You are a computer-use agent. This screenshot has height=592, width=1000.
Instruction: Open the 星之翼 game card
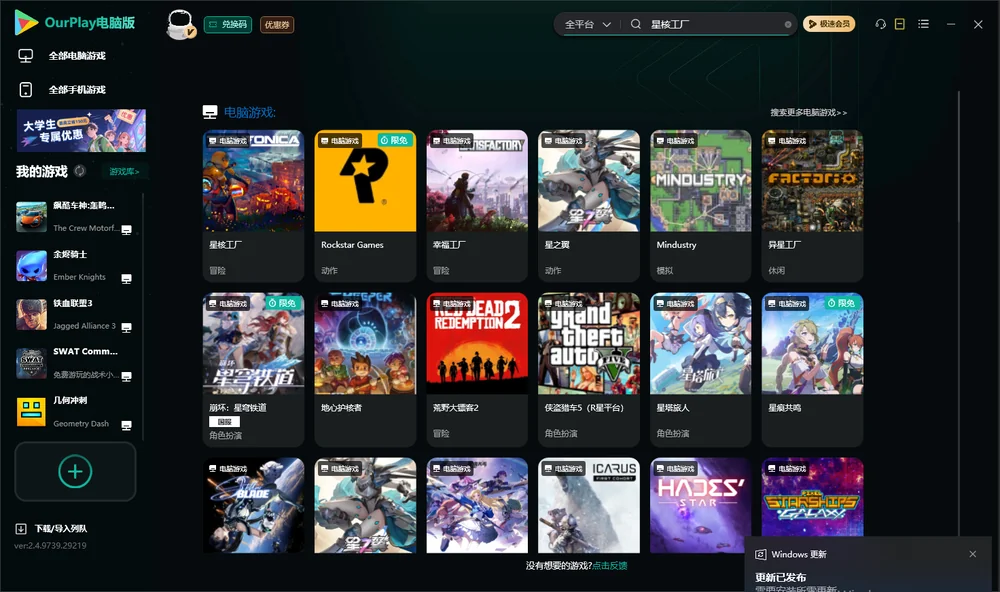pos(589,205)
